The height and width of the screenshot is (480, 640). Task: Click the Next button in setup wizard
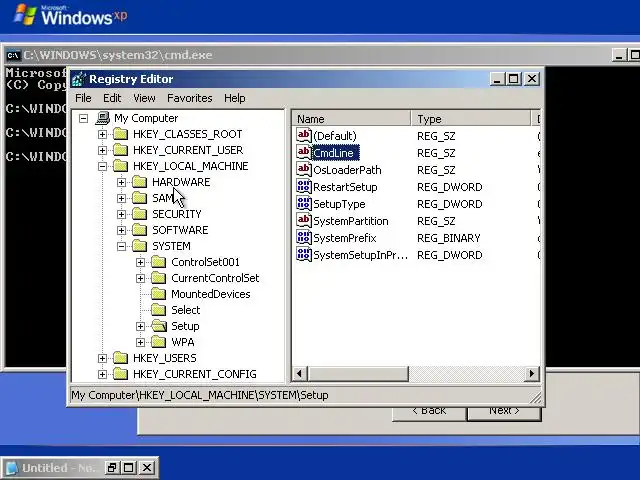[504, 412]
